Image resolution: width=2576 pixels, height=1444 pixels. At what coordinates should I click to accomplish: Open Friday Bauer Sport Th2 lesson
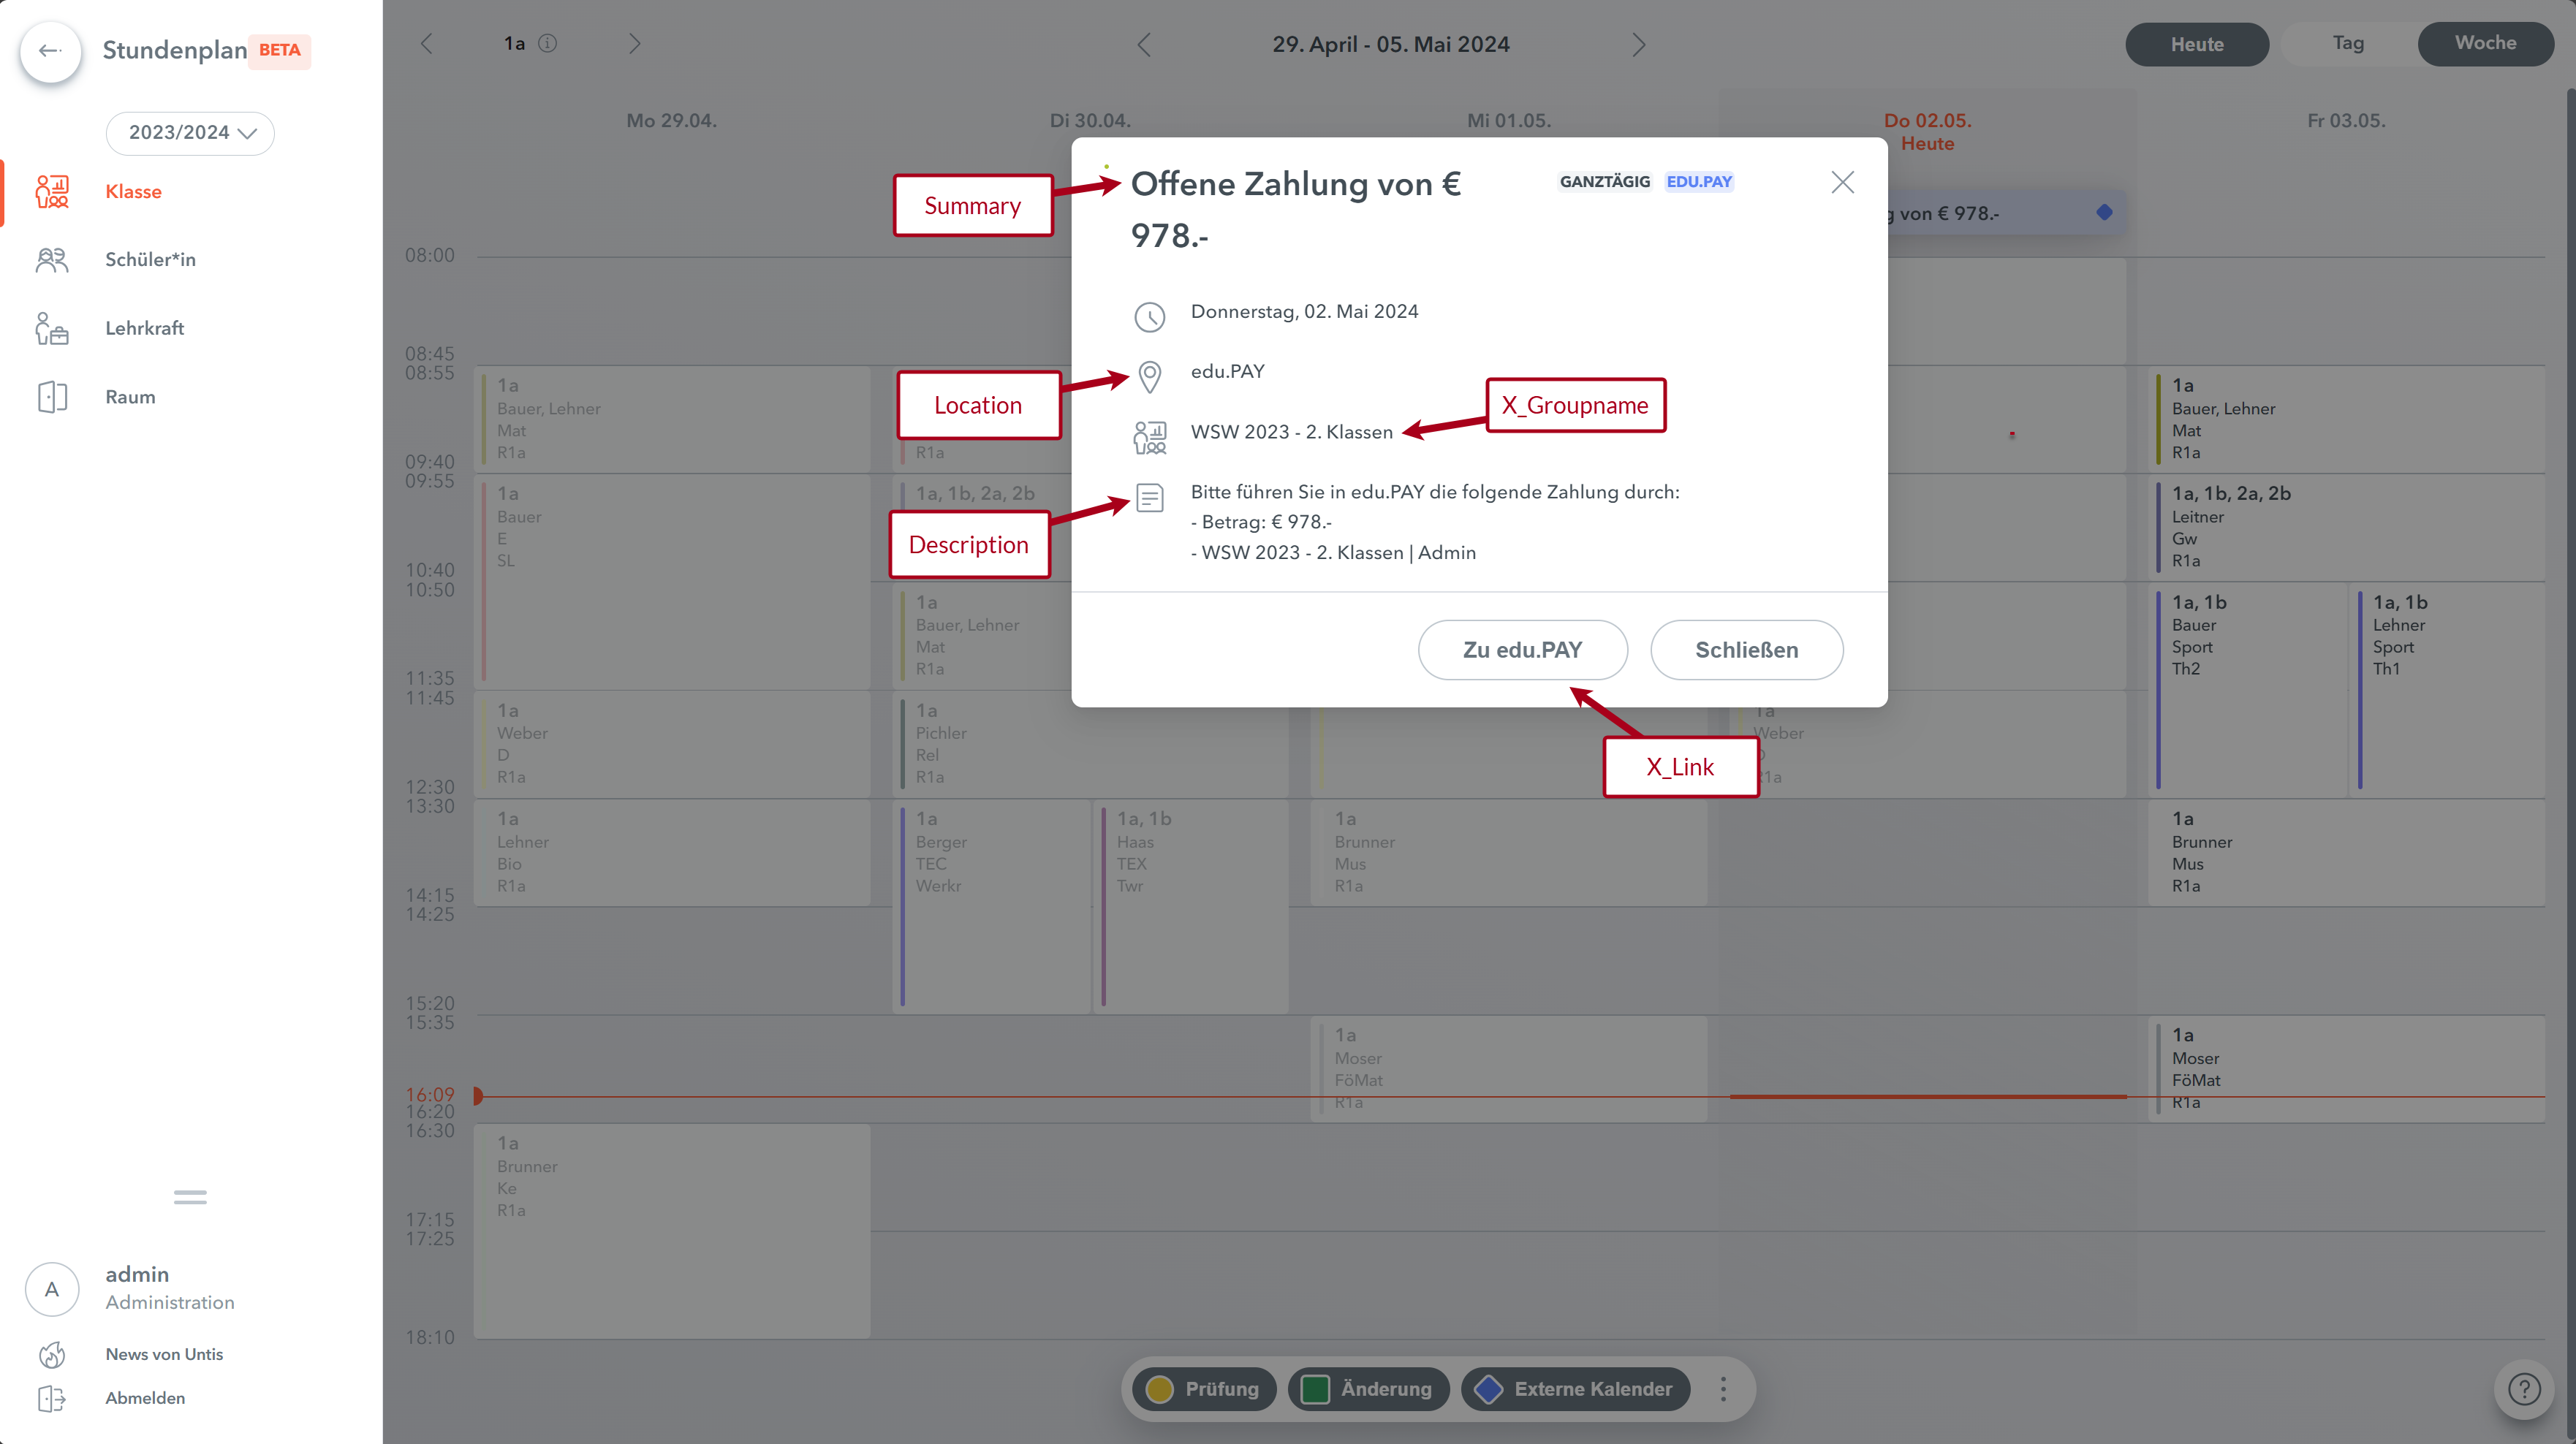[2247, 690]
